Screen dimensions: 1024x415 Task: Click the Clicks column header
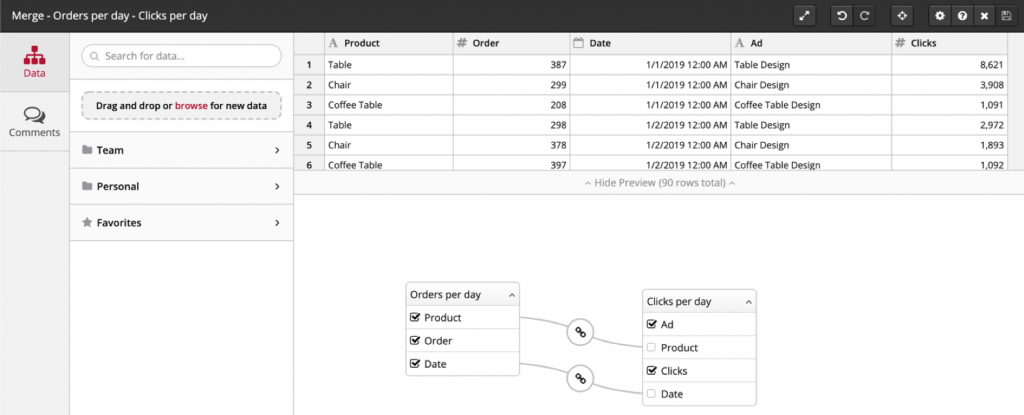pos(950,43)
